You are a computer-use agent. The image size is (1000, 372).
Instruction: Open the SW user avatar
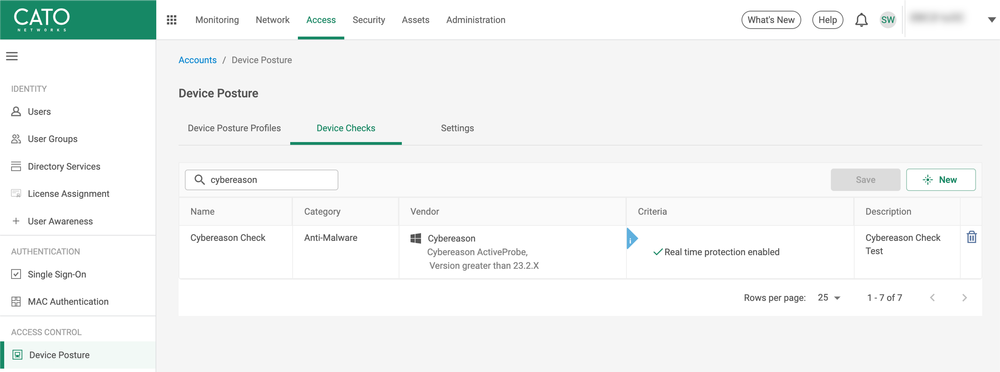[888, 20]
